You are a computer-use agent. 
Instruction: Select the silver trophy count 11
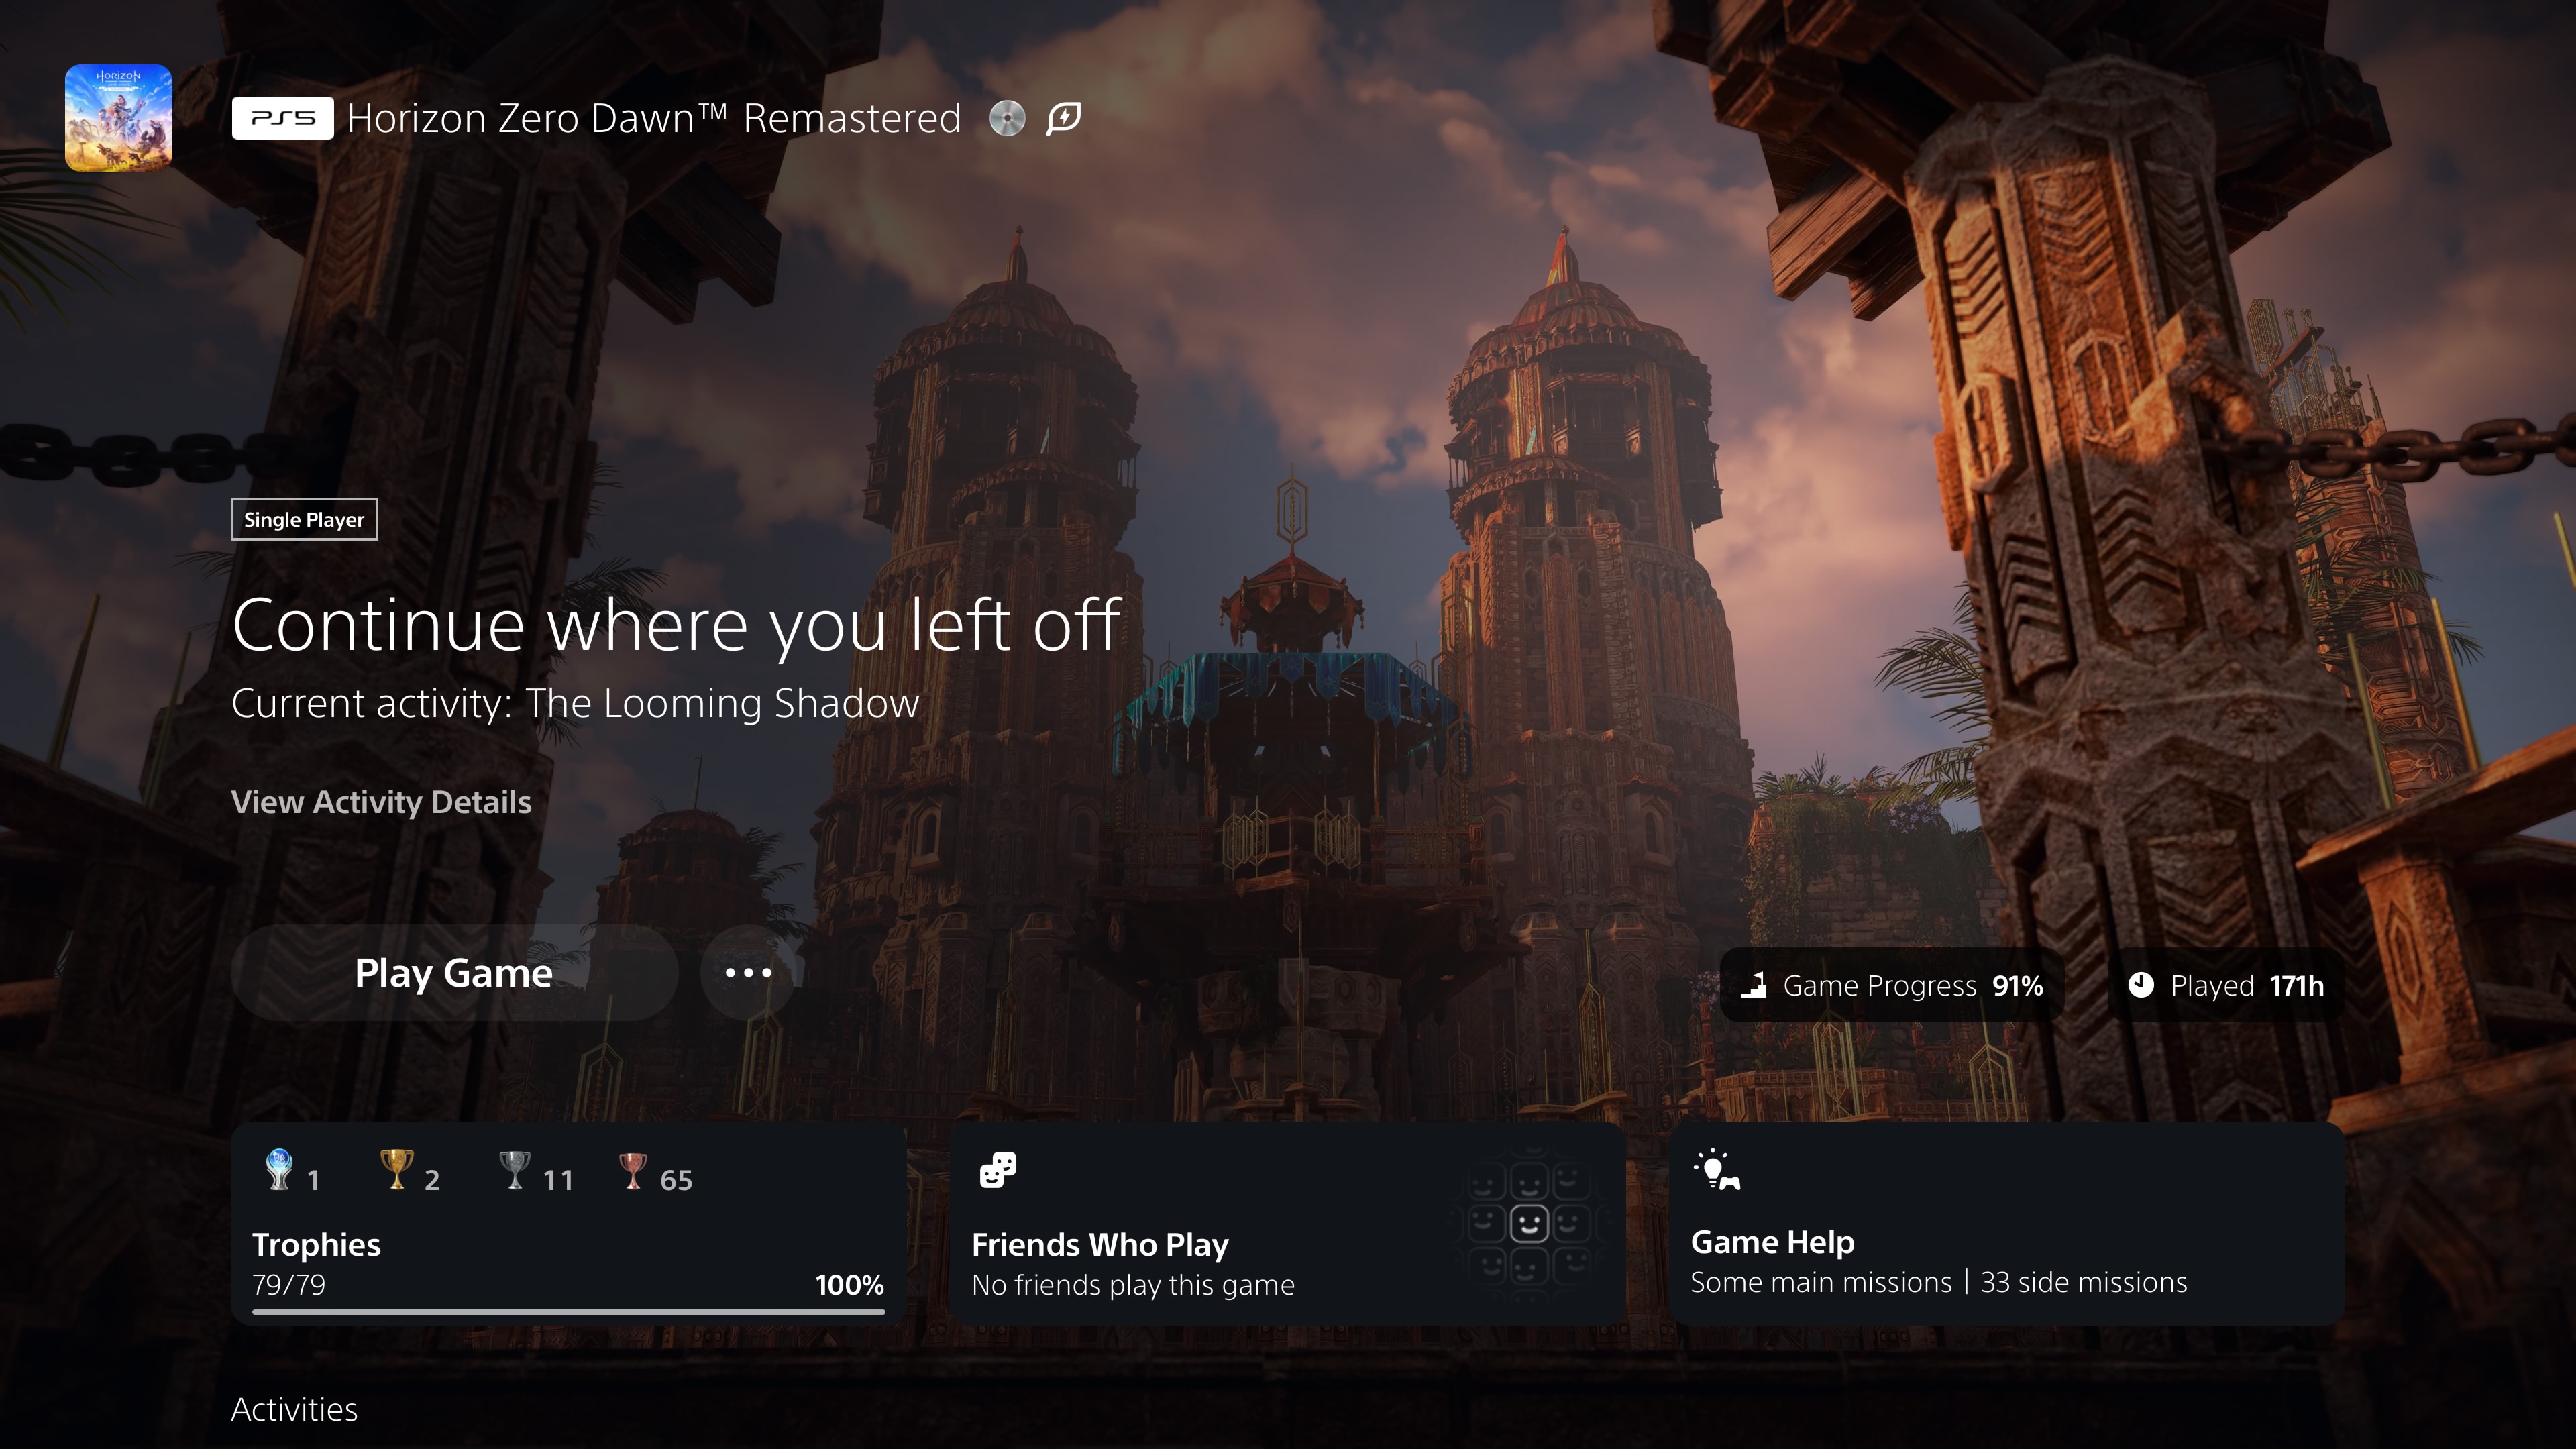tap(558, 1180)
